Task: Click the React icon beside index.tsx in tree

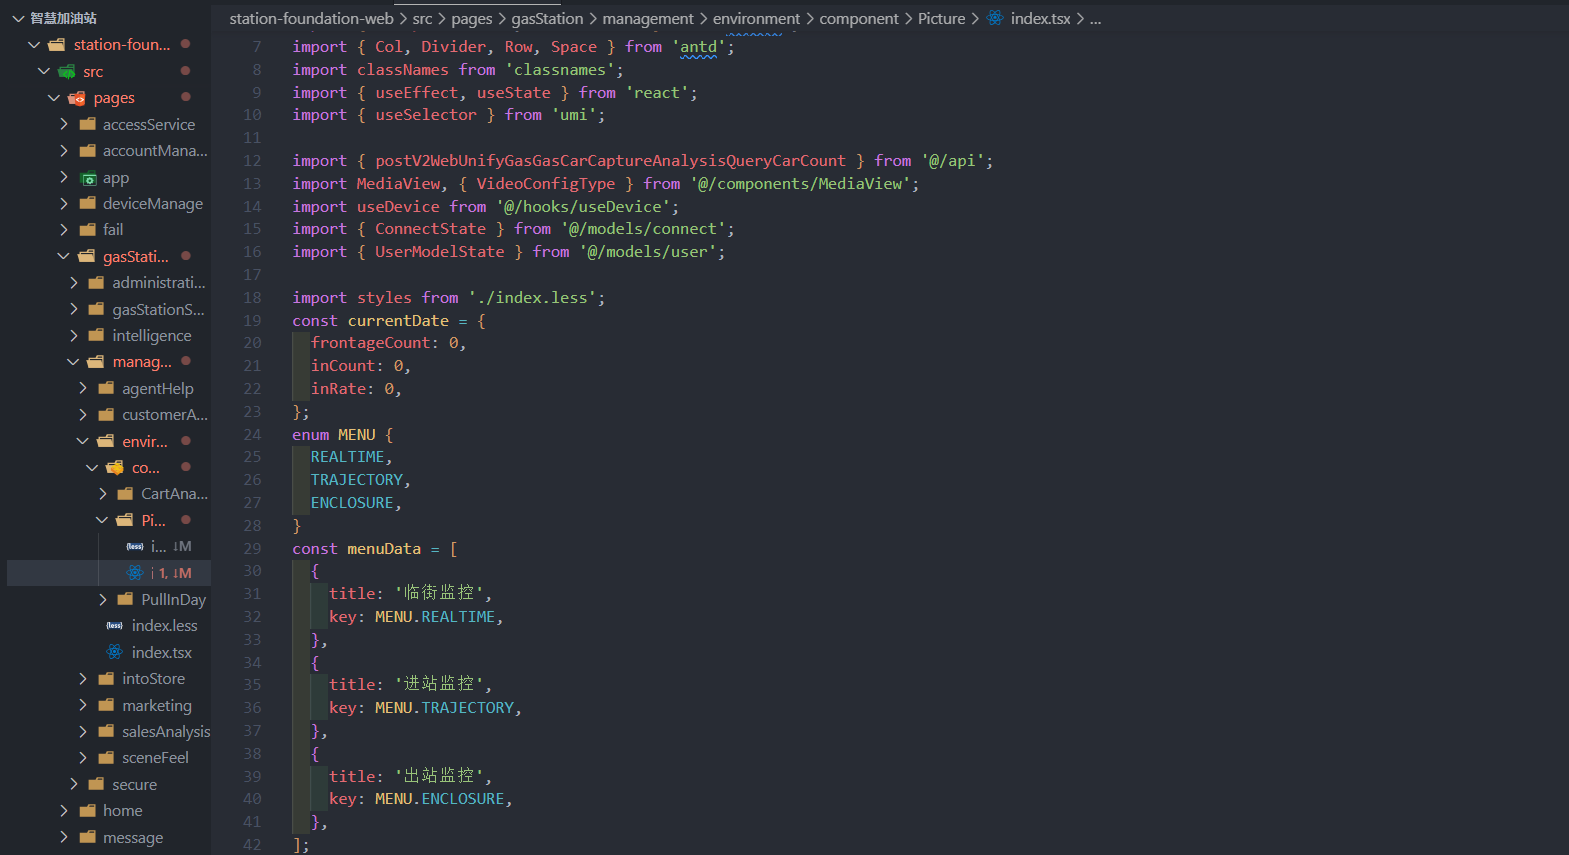Action: point(115,652)
